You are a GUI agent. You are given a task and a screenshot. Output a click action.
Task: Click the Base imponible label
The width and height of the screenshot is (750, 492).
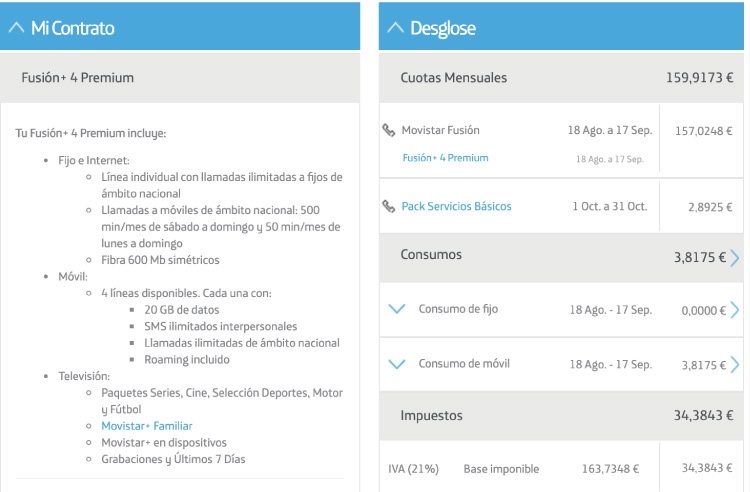[x=501, y=469]
